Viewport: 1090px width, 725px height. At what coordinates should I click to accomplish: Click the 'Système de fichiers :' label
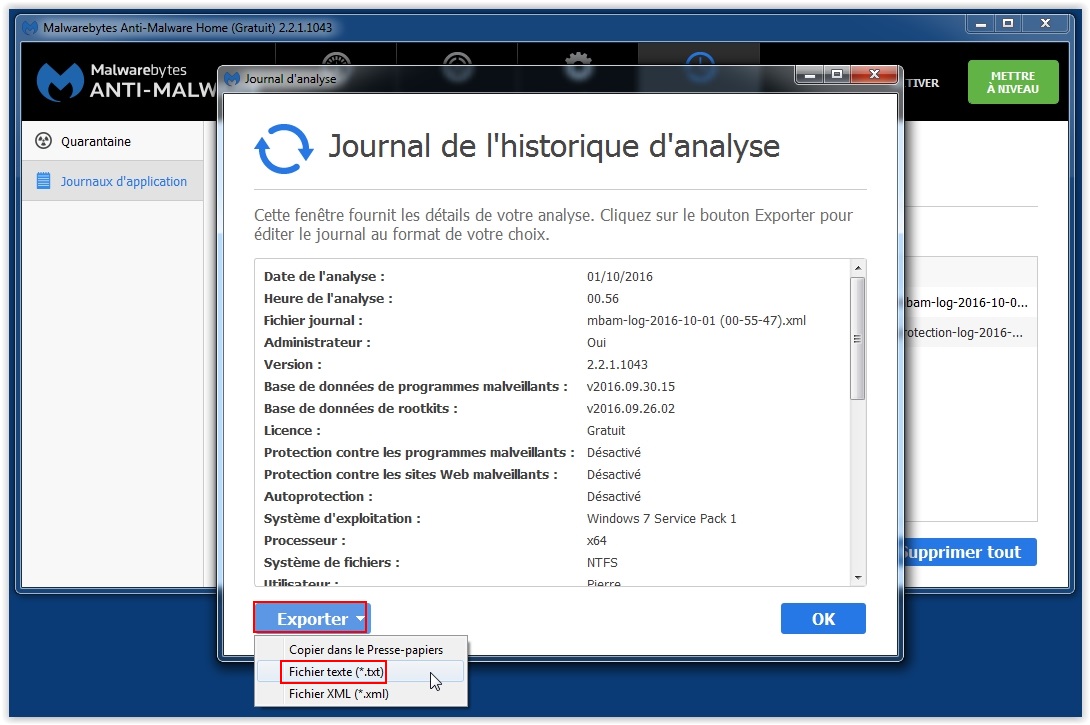(x=332, y=562)
